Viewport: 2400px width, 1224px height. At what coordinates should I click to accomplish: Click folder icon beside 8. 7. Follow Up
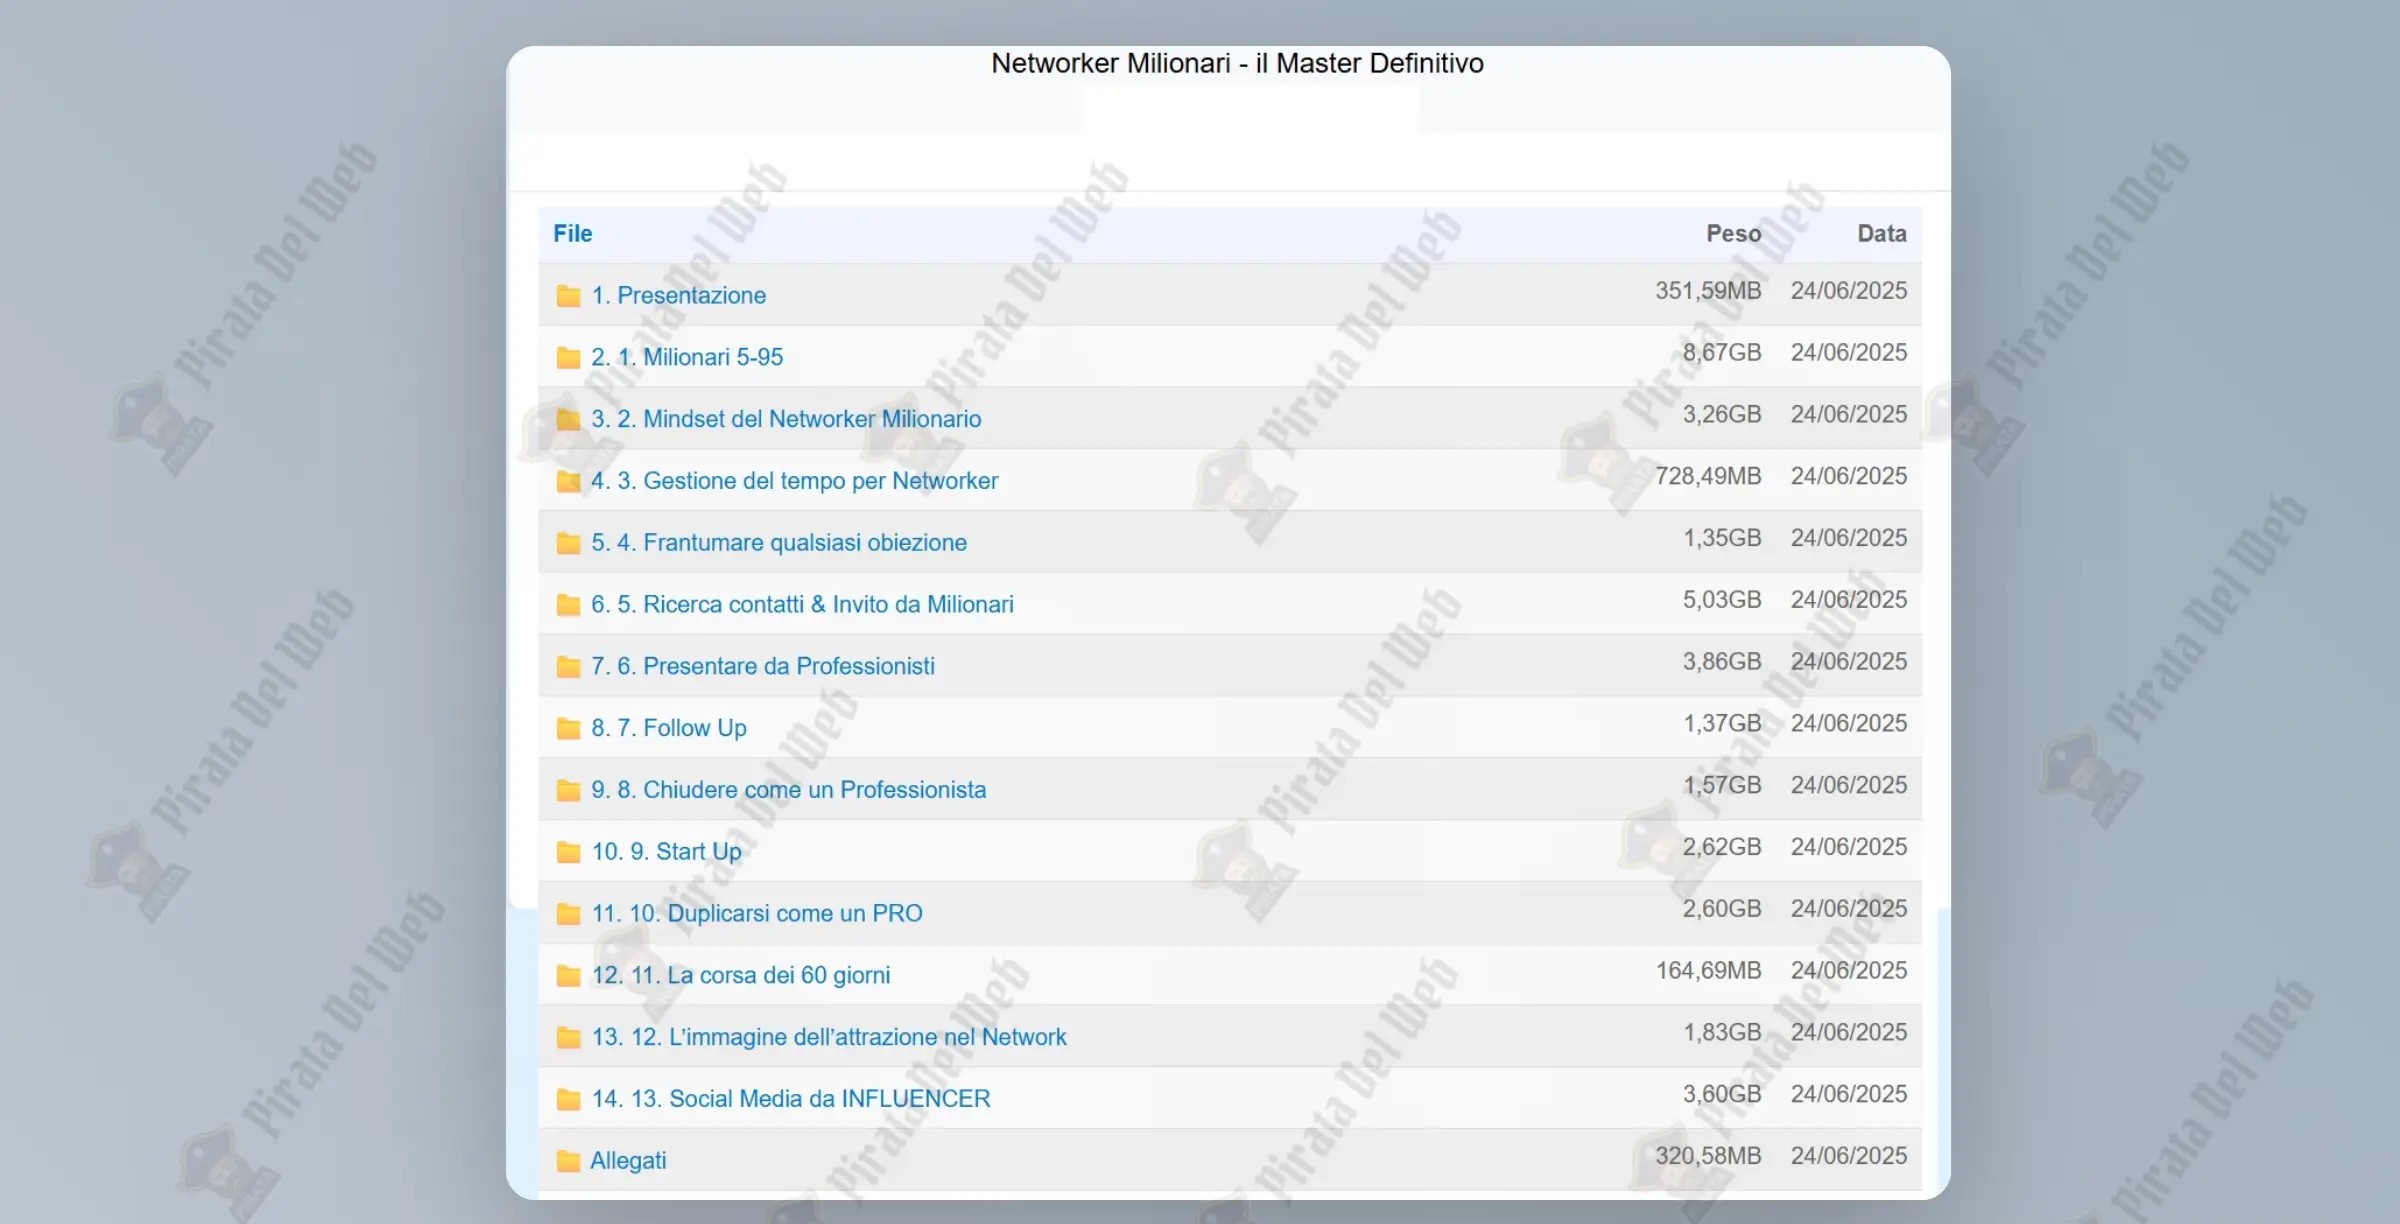pyautogui.click(x=568, y=728)
